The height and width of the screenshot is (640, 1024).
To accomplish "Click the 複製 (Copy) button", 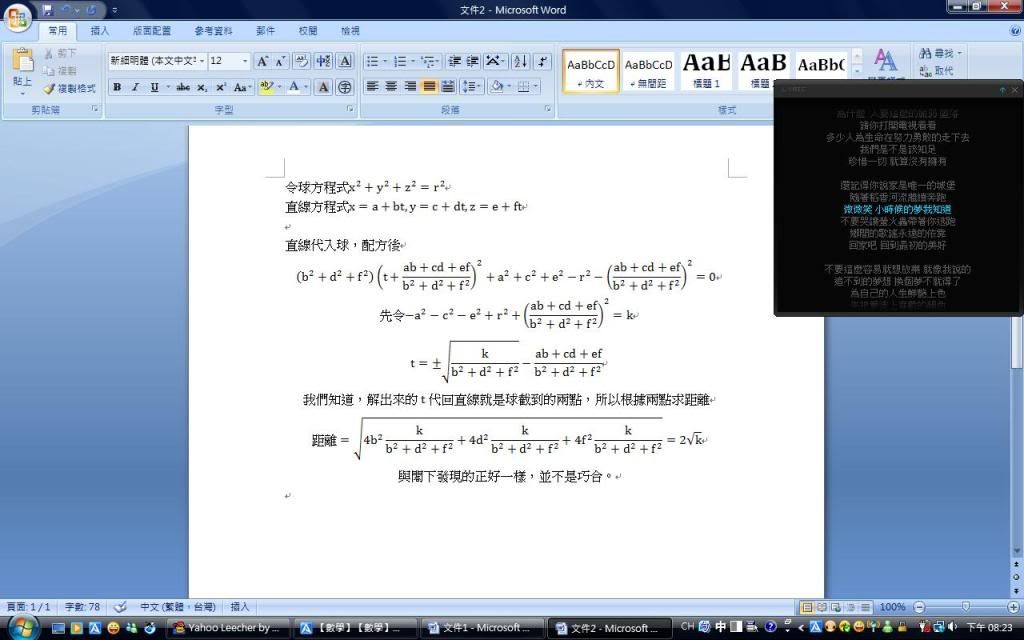I will pos(60,71).
